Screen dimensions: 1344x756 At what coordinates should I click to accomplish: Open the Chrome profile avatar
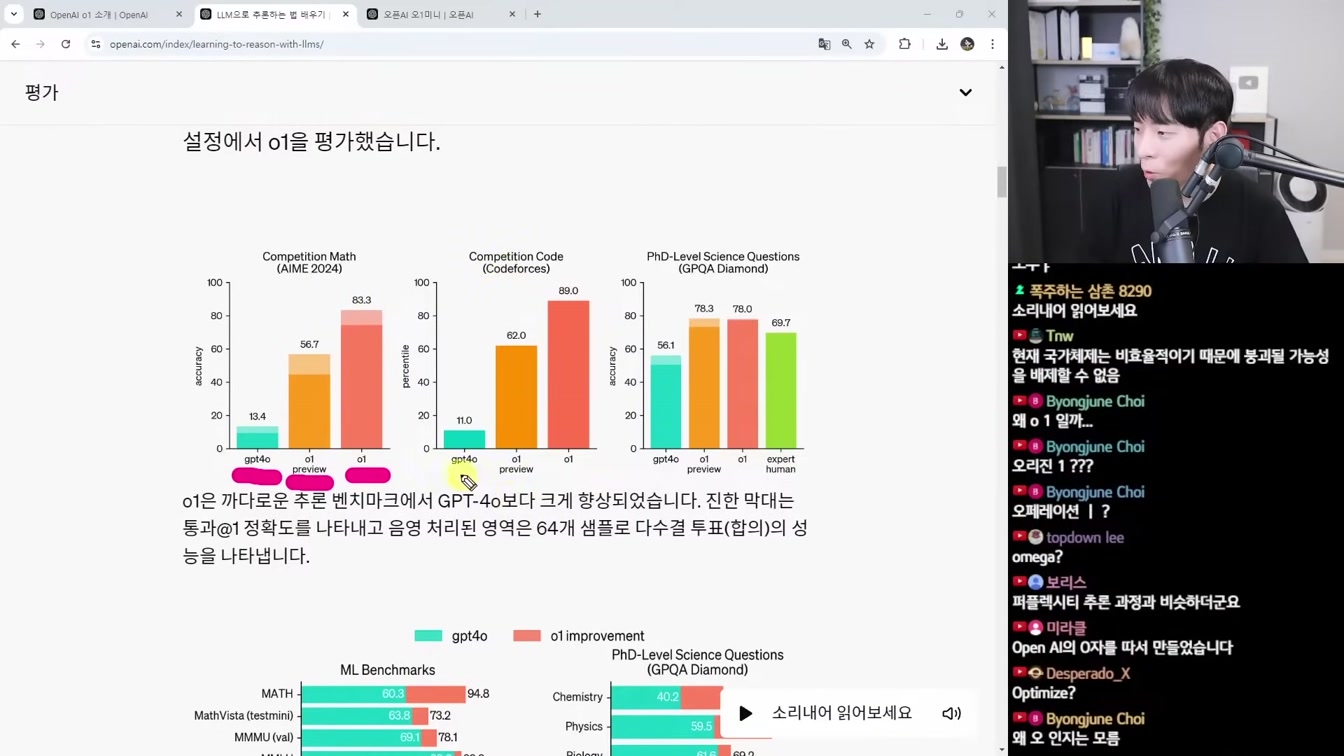pos(967,44)
